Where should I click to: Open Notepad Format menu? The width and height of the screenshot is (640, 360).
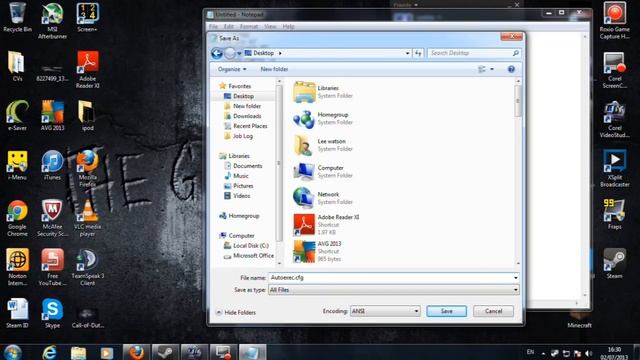click(x=249, y=27)
